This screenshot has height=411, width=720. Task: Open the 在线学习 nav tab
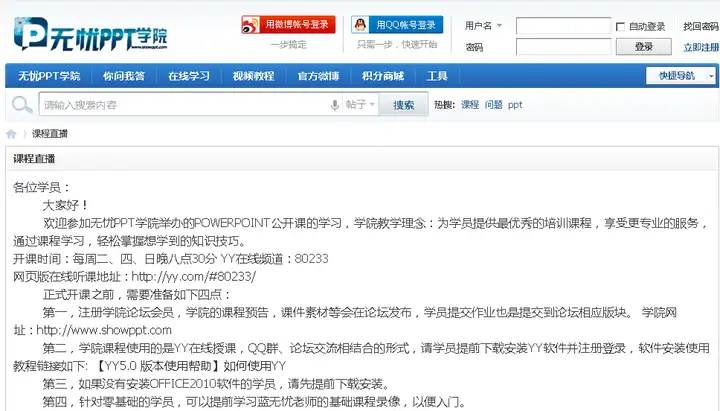[x=189, y=76]
